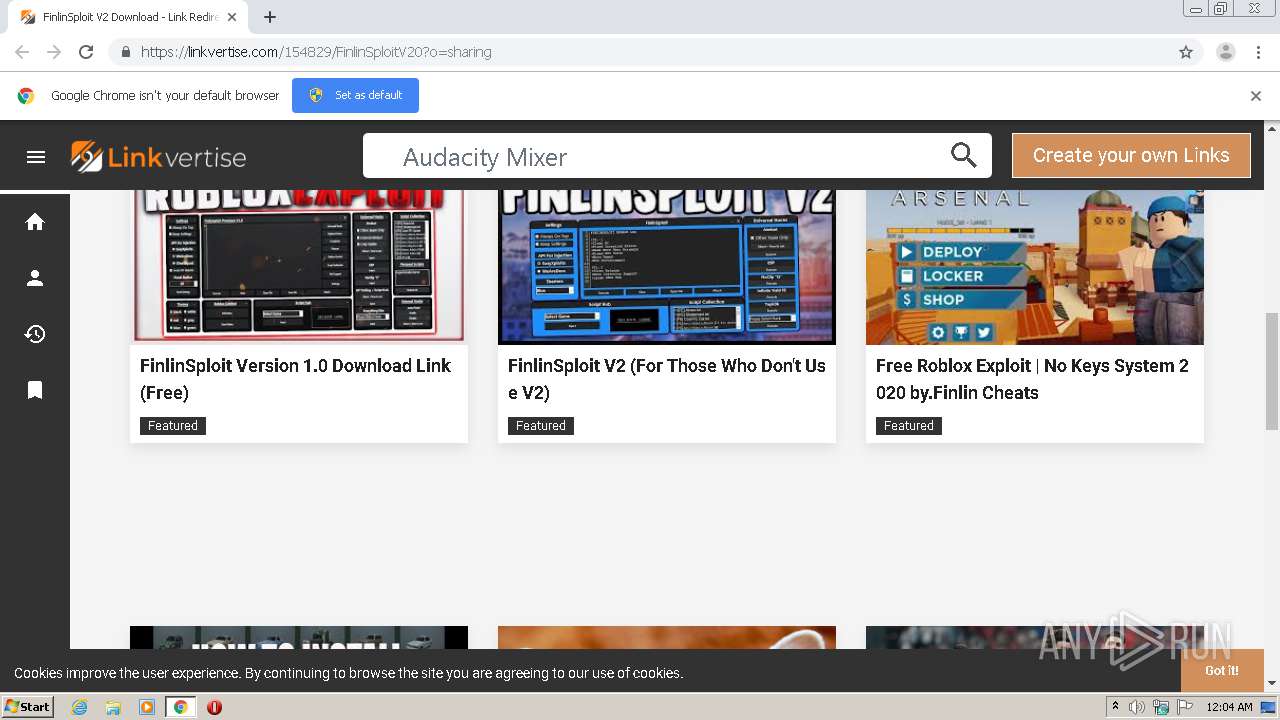Image resolution: width=1280 pixels, height=720 pixels.
Task: Click Set as default button
Action: 355,95
